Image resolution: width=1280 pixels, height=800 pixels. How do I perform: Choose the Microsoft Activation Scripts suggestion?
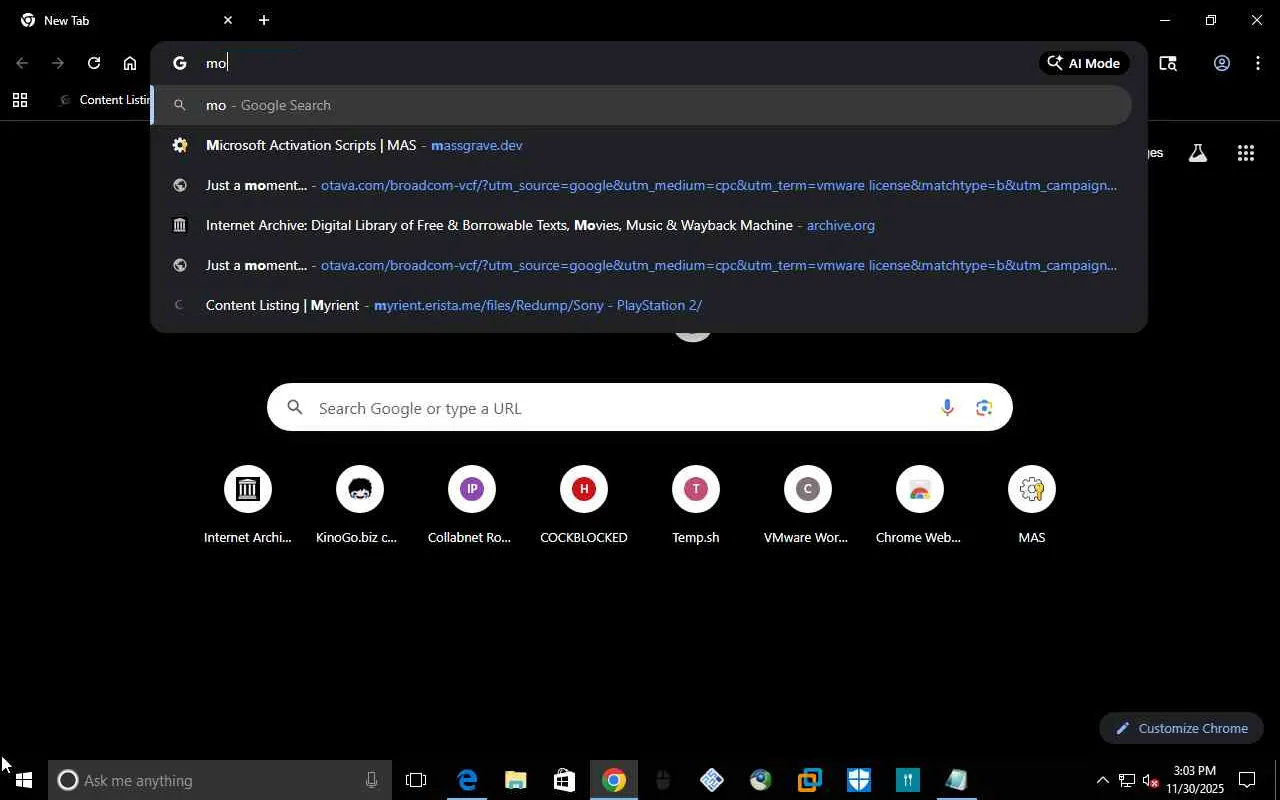[x=641, y=145]
